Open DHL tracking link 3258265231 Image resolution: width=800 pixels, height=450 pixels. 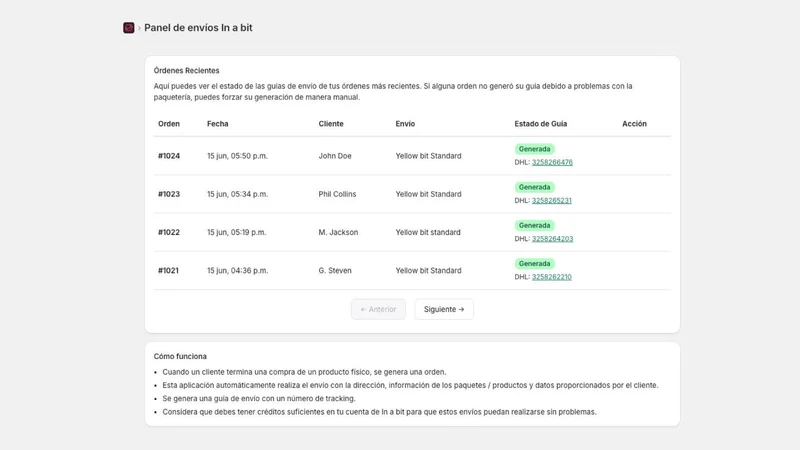552,201
